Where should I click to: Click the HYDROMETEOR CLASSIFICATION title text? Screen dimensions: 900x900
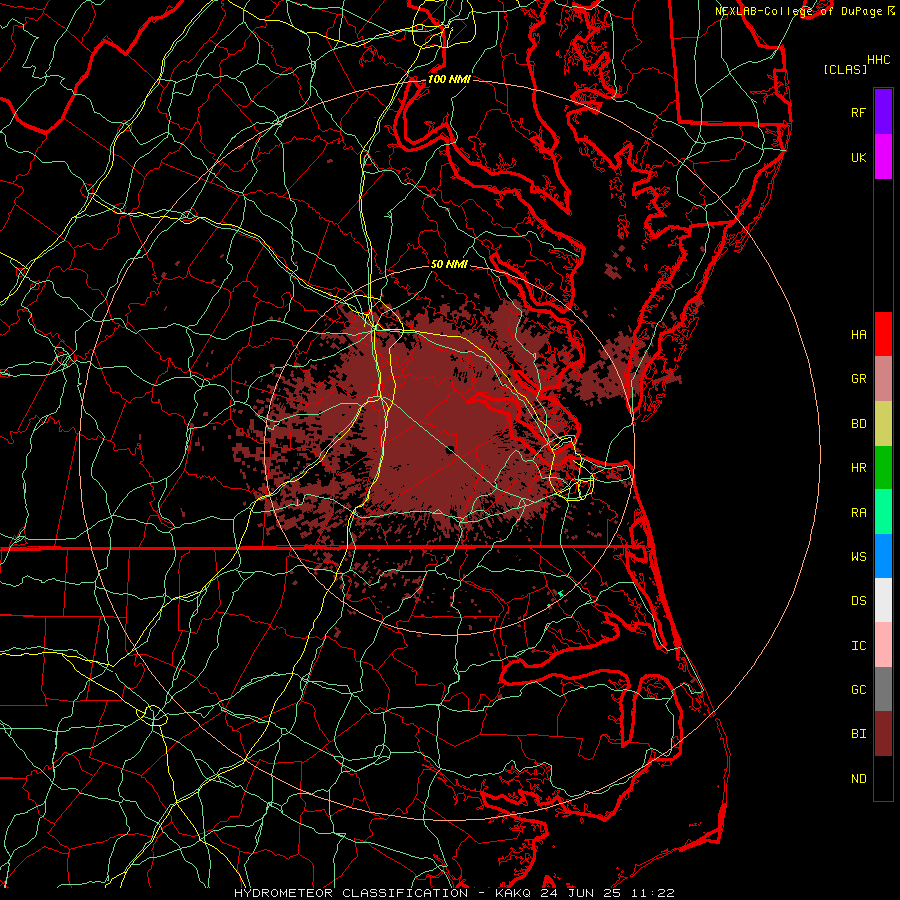point(351,893)
